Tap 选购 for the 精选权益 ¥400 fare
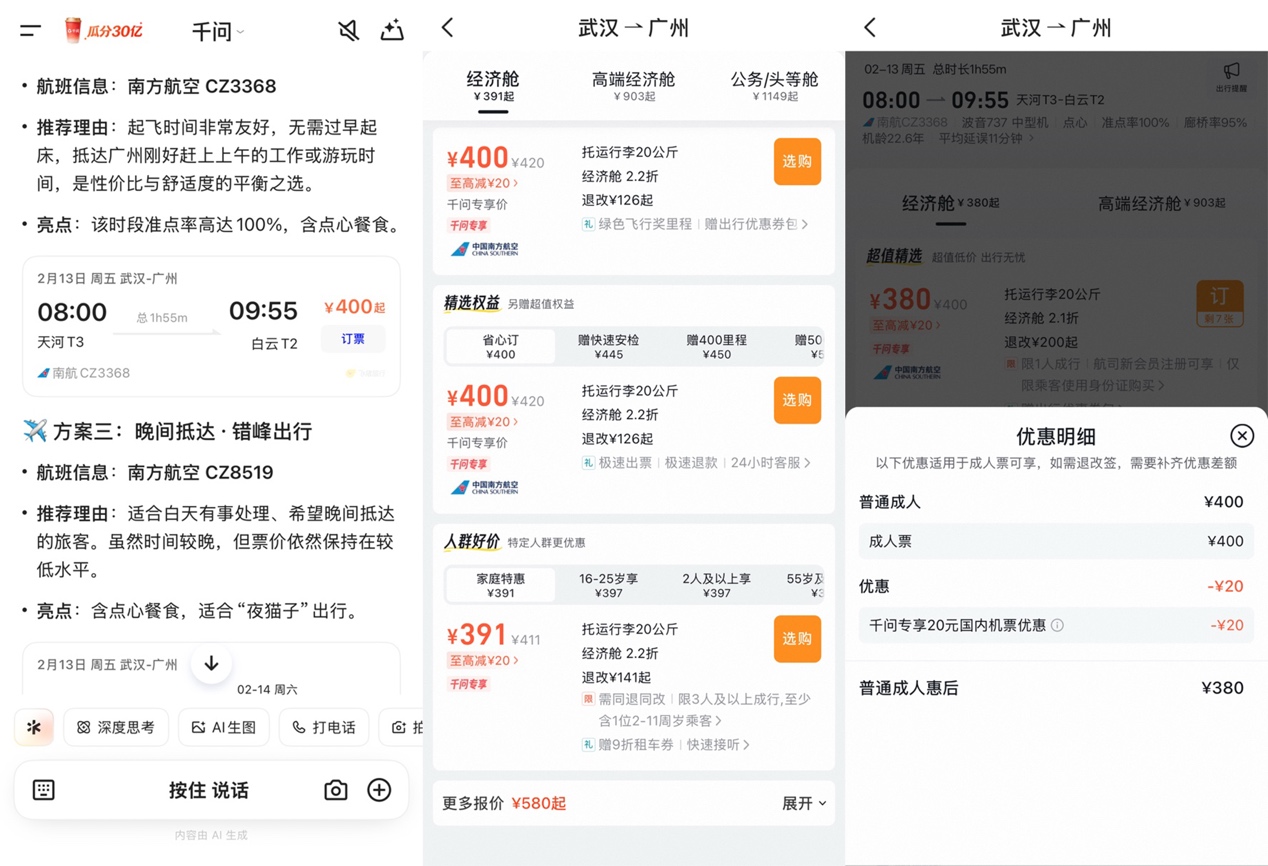The width and height of the screenshot is (1268, 866). click(x=797, y=400)
